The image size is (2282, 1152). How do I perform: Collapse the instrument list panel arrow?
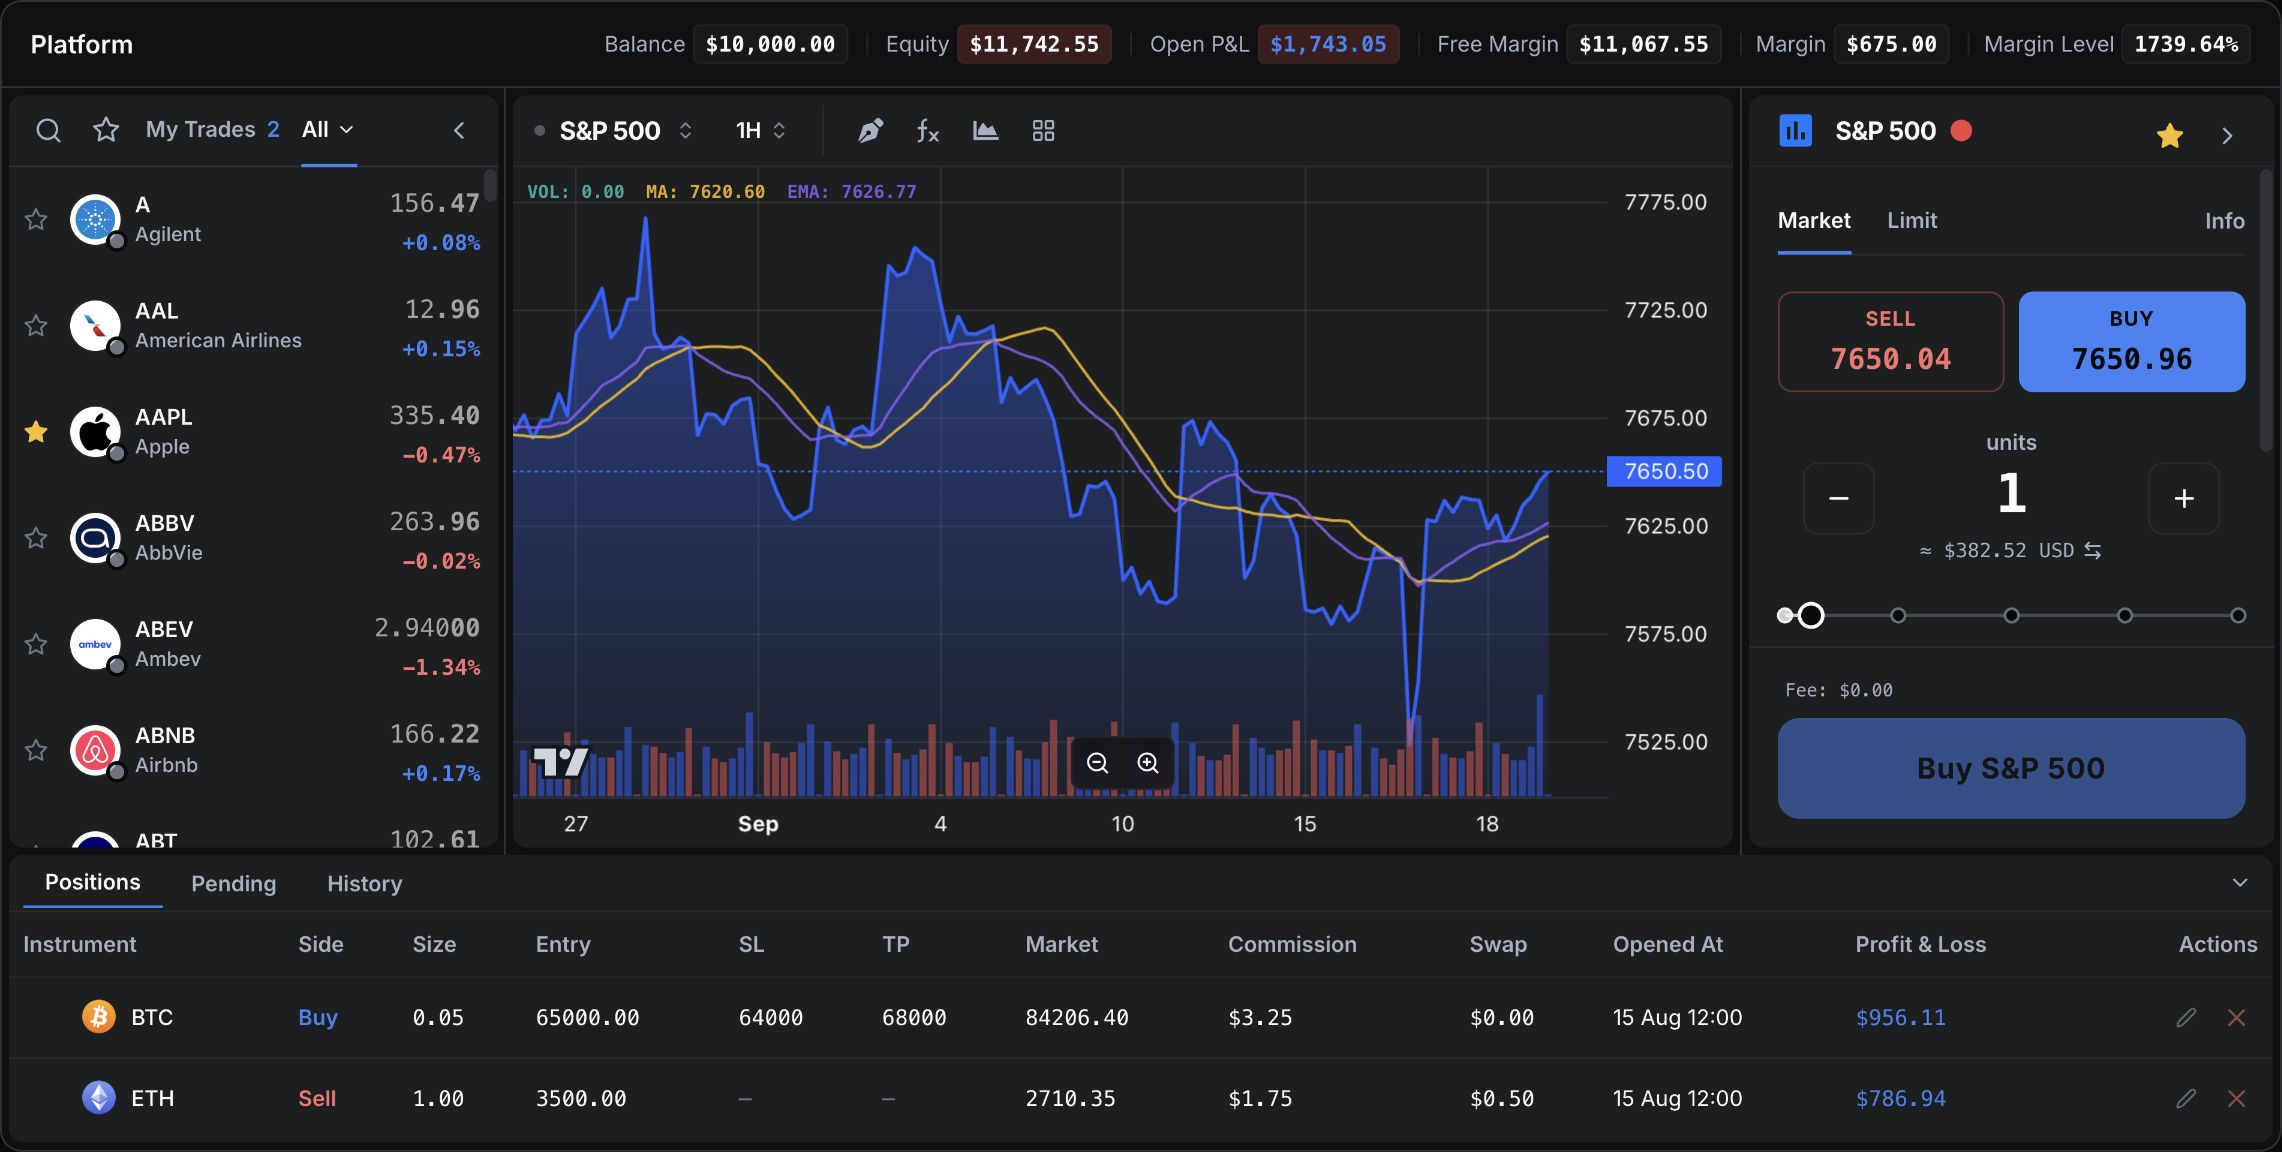(459, 130)
